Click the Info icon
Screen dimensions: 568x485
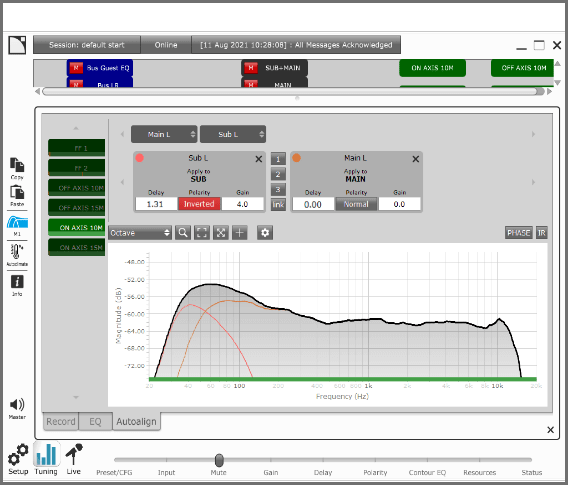17,282
